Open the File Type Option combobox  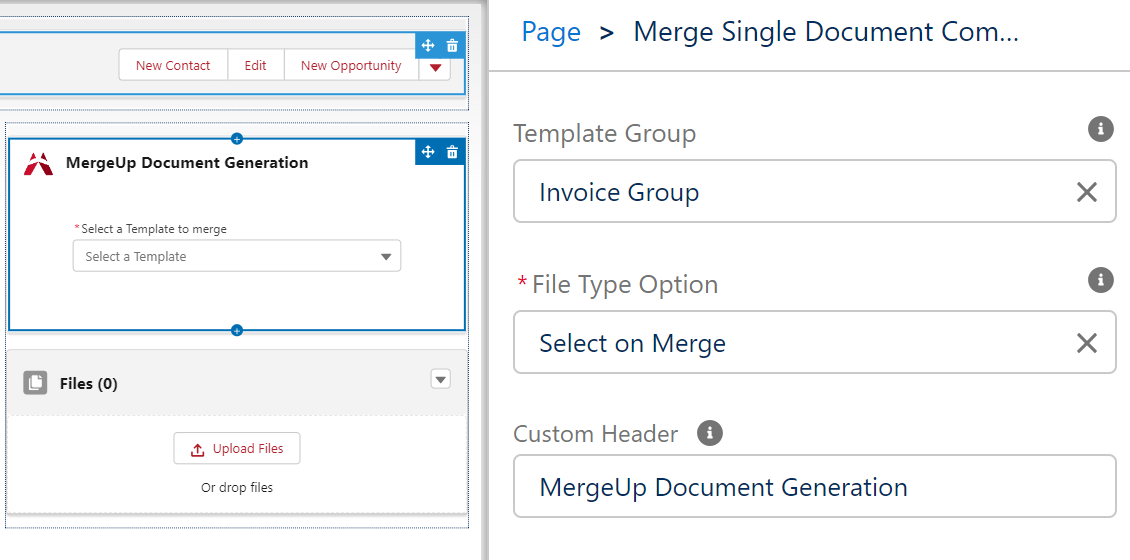click(814, 342)
